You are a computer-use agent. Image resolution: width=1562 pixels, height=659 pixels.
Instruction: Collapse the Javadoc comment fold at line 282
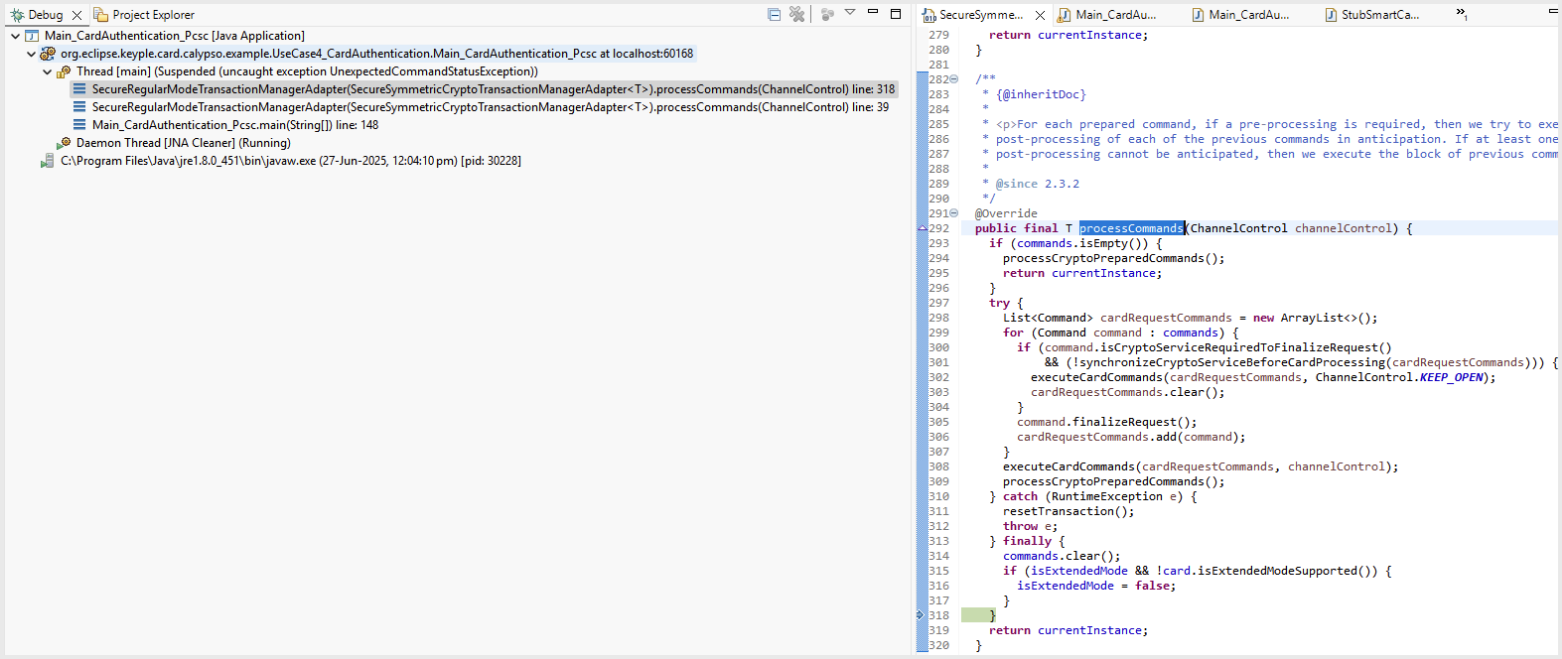coord(953,79)
